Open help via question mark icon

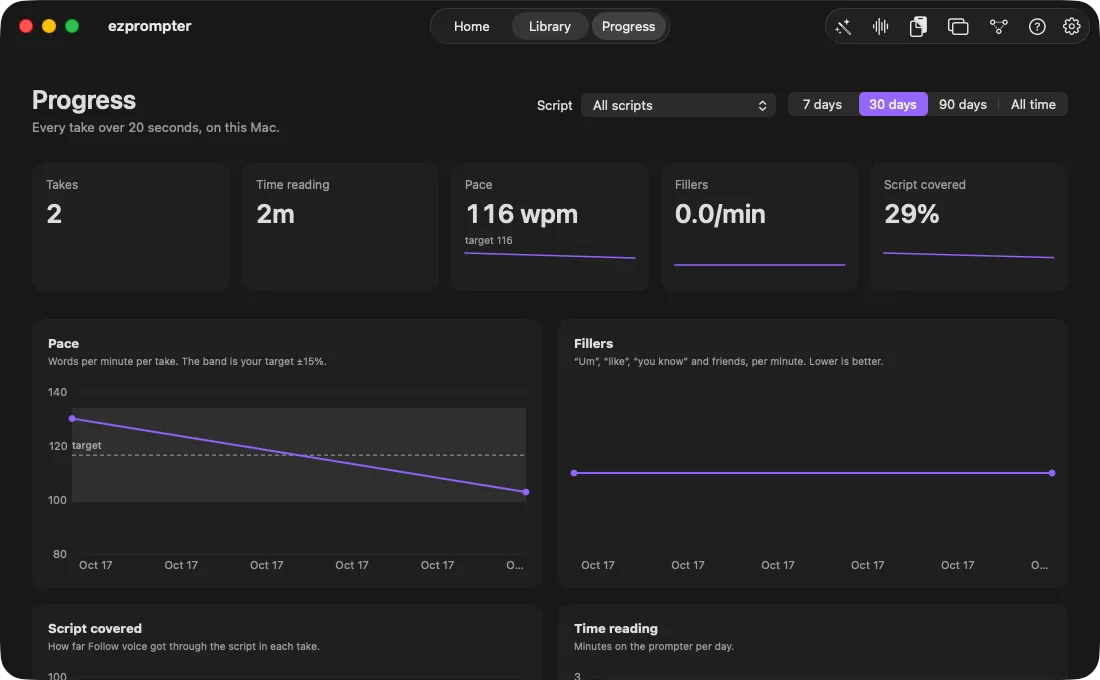[x=1037, y=27]
